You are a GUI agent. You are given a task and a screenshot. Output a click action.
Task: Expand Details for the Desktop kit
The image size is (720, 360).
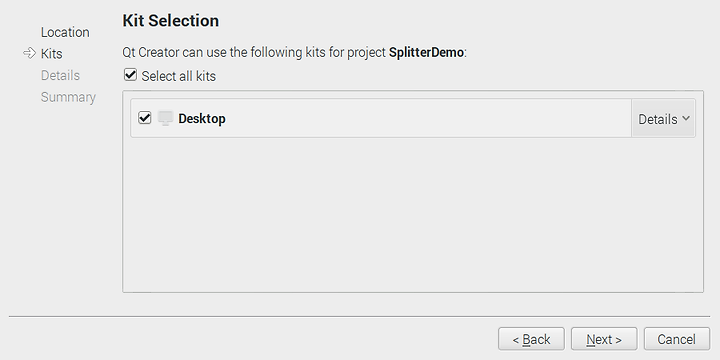(x=663, y=118)
